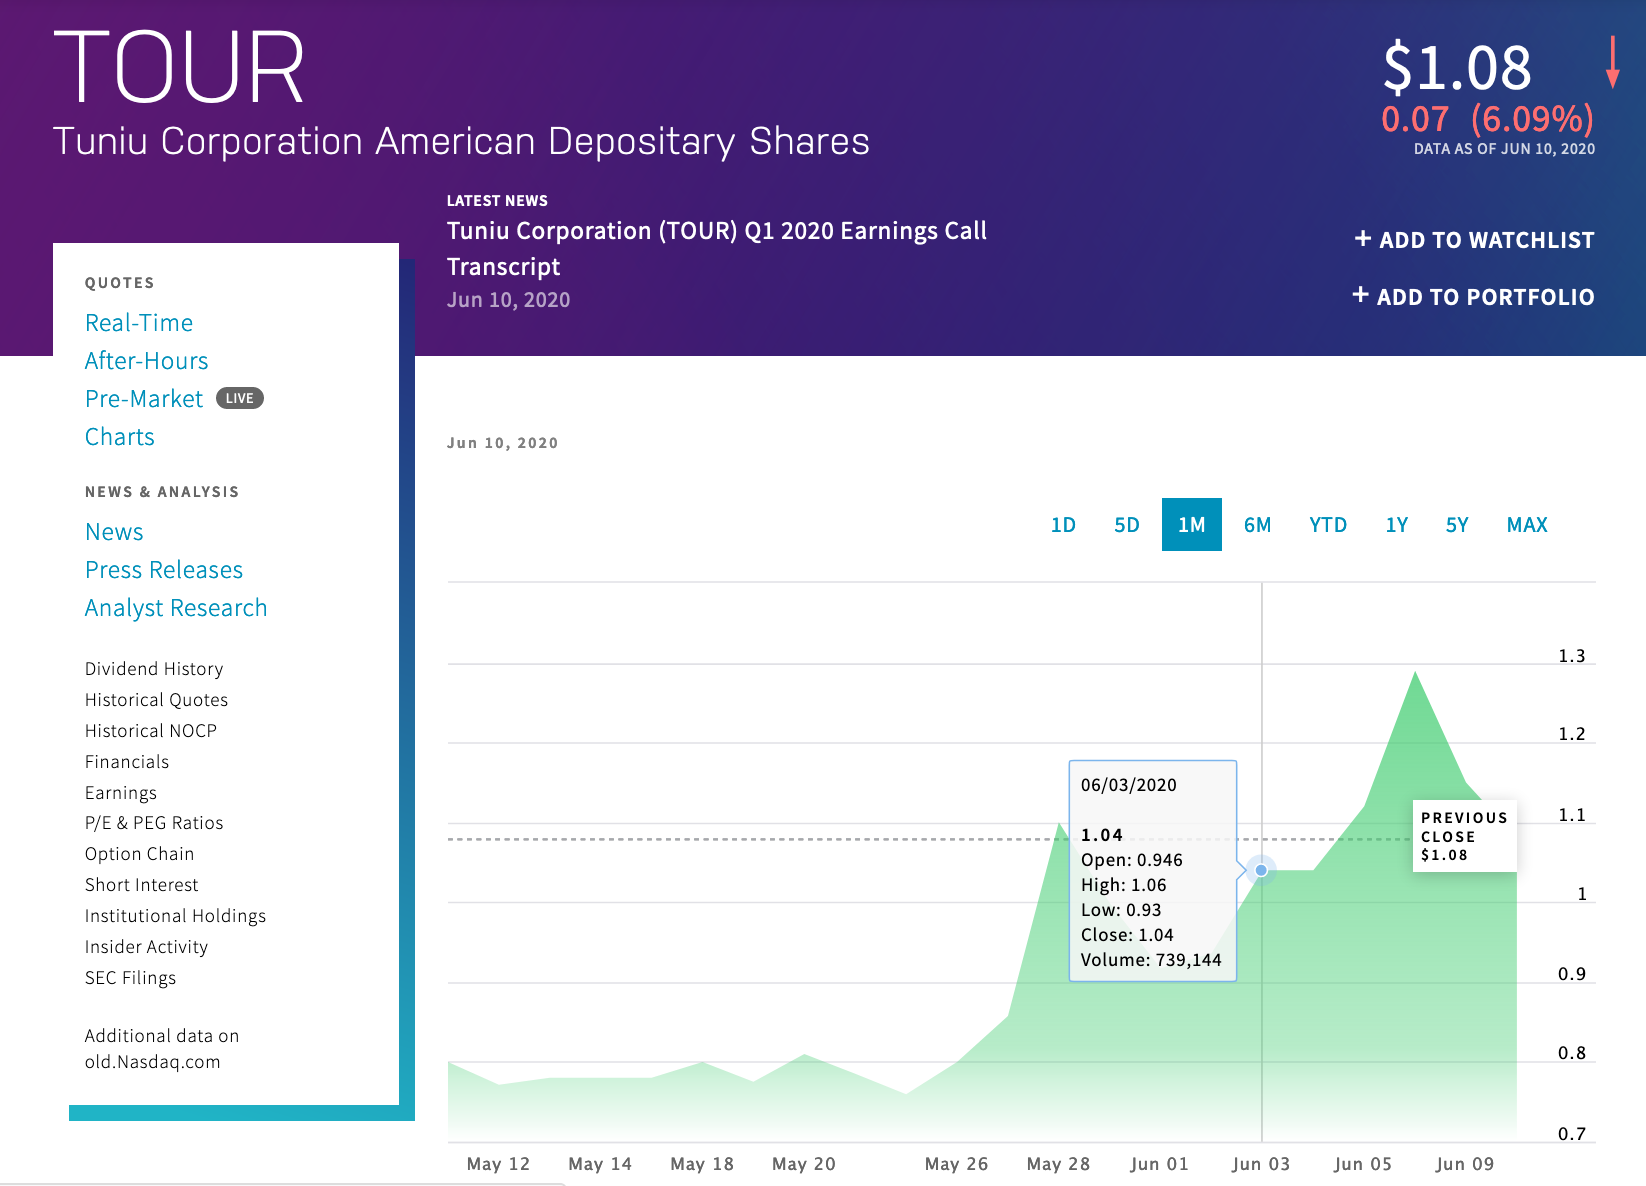Open Additional data on old.Nasdaq.com link
Viewport: 1646px width, 1186px height.
[x=162, y=1049]
